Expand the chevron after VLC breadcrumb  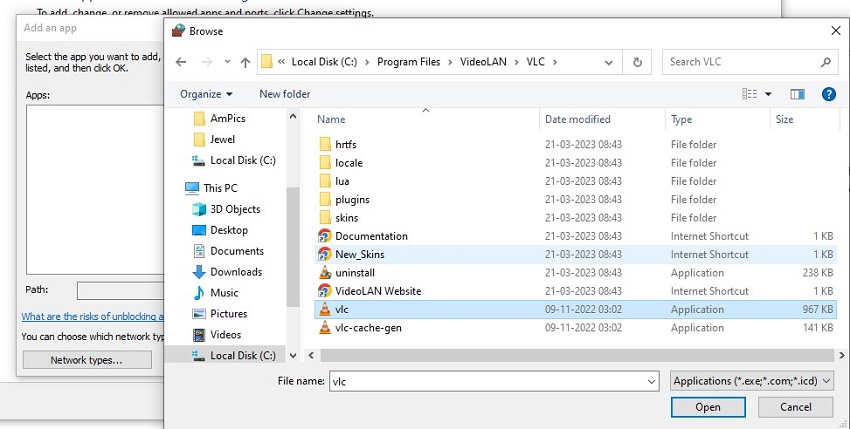[555, 62]
